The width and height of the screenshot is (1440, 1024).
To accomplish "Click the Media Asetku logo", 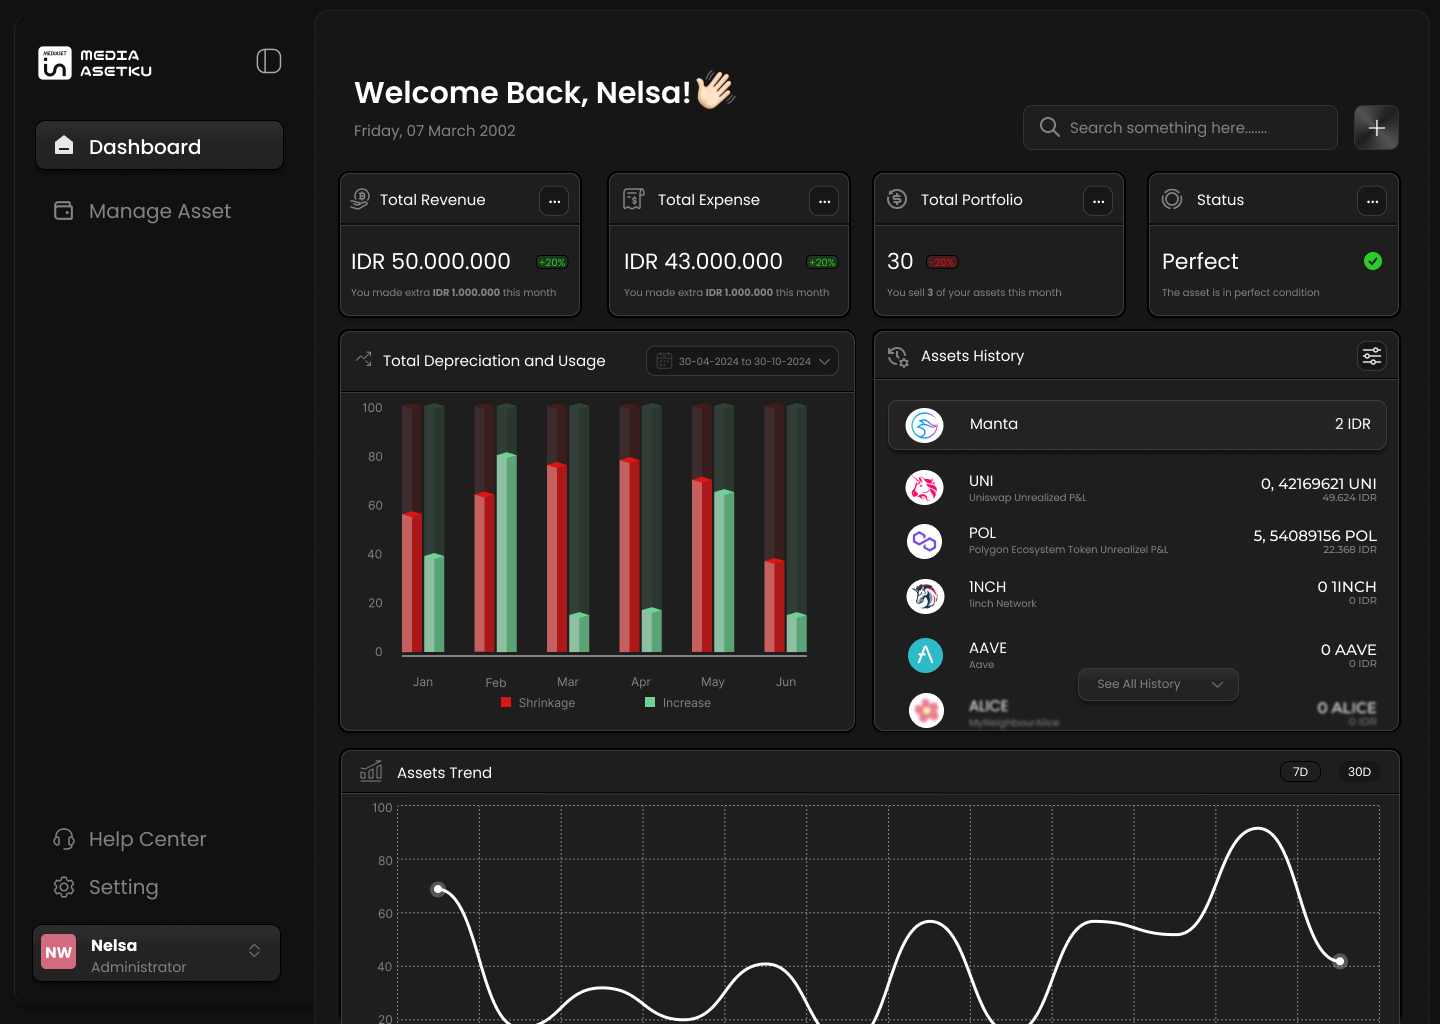I will (x=95, y=62).
